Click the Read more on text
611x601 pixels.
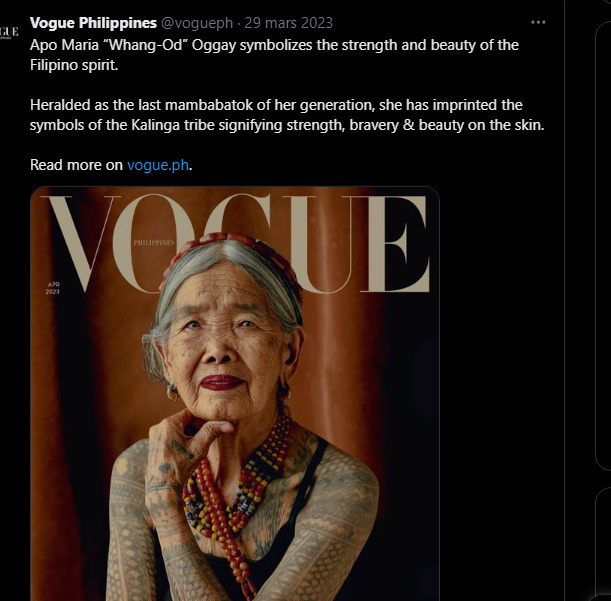(76, 165)
